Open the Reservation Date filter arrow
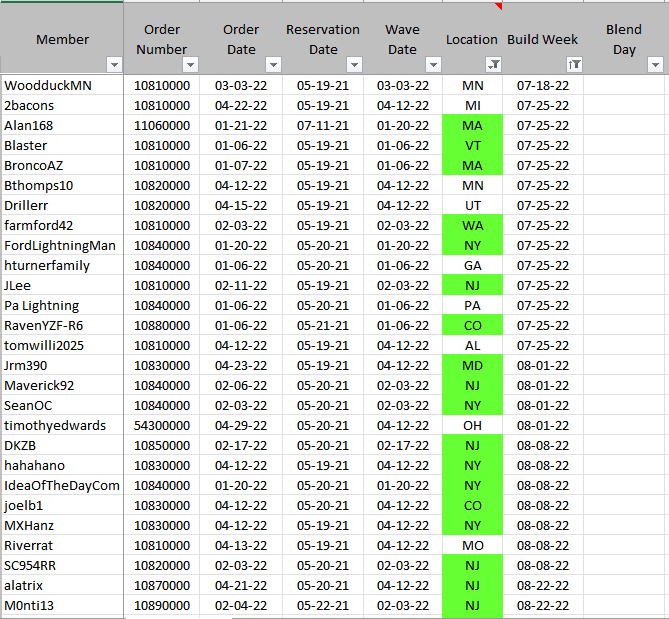This screenshot has width=669, height=619. click(x=353, y=65)
